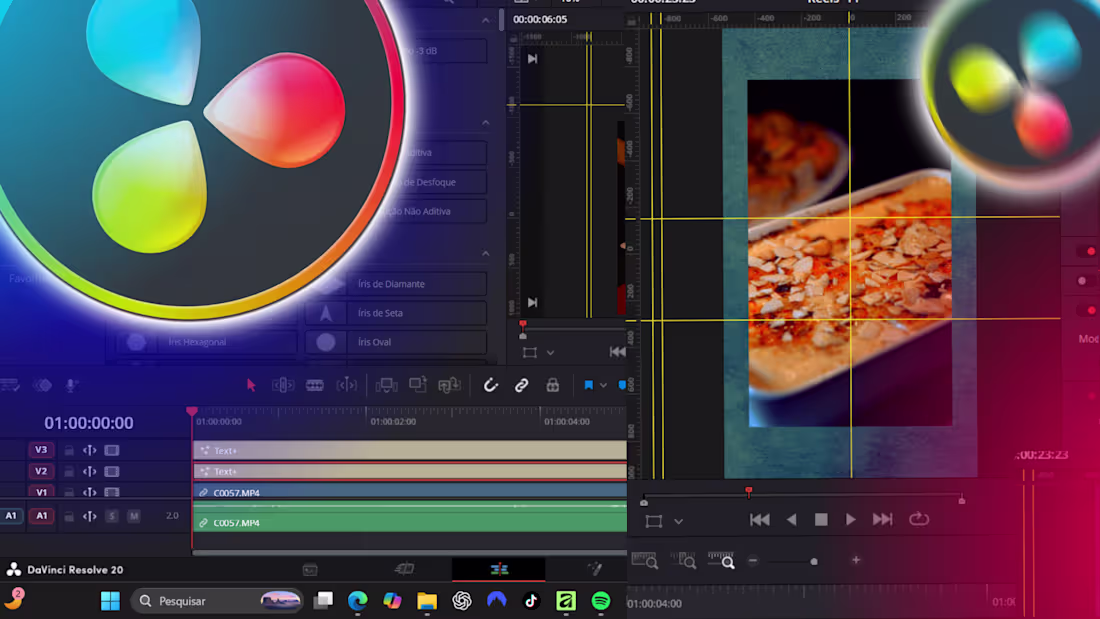Select Íris Hexagonal transition
Screen dimensions: 1100x619
(203, 342)
